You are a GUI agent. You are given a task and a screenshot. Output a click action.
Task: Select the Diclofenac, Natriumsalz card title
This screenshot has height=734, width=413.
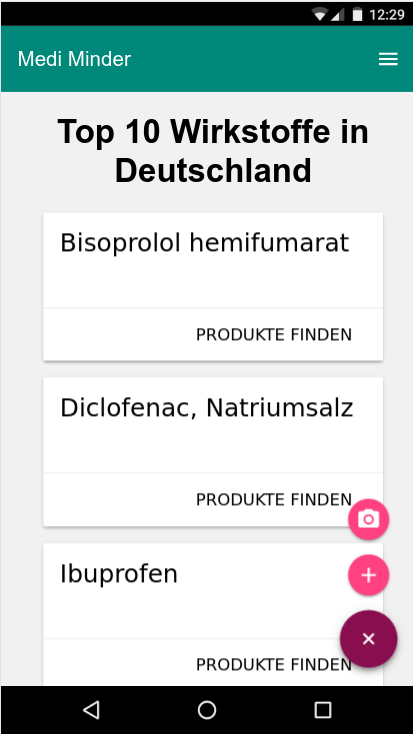(x=206, y=409)
